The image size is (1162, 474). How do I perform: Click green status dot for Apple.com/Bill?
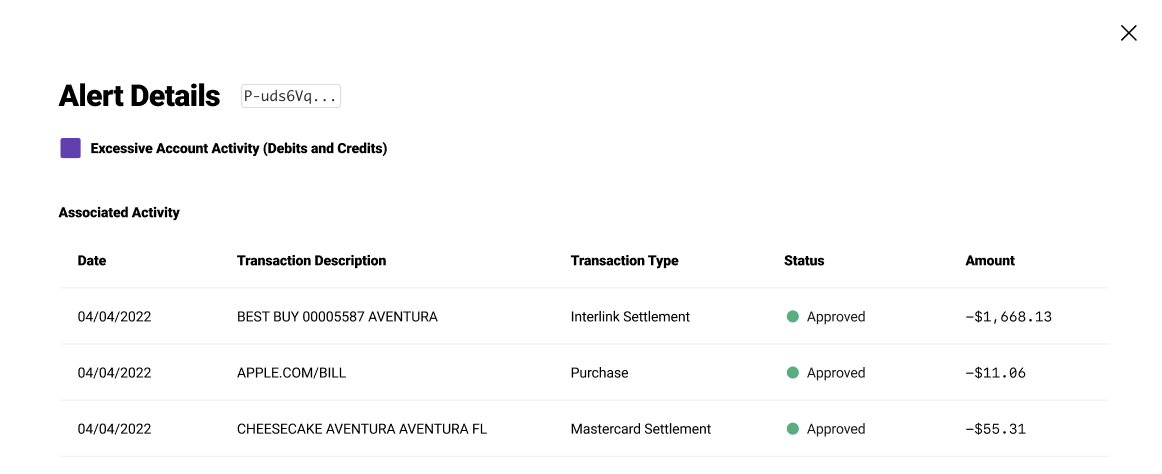tap(793, 373)
